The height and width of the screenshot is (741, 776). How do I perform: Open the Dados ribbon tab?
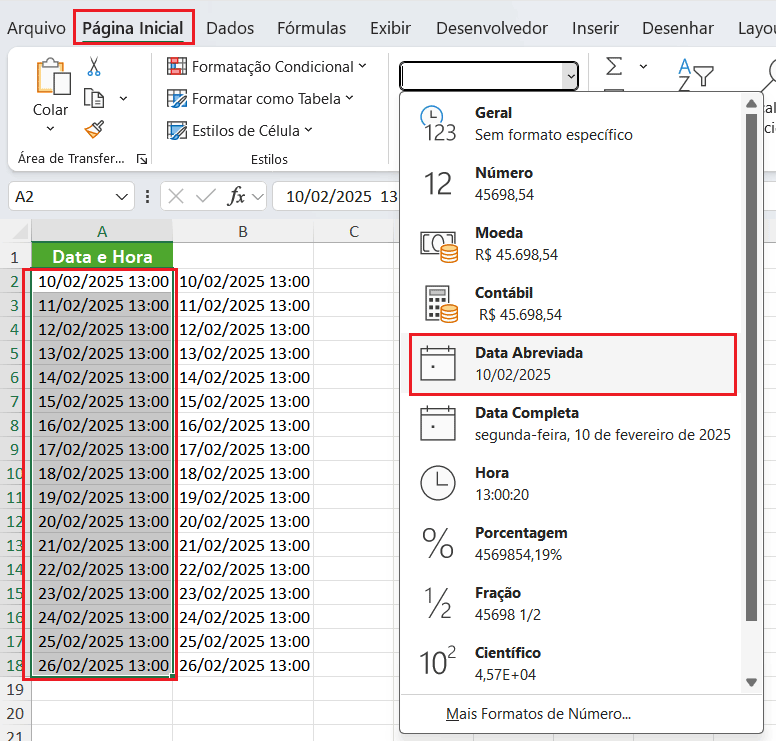230,28
